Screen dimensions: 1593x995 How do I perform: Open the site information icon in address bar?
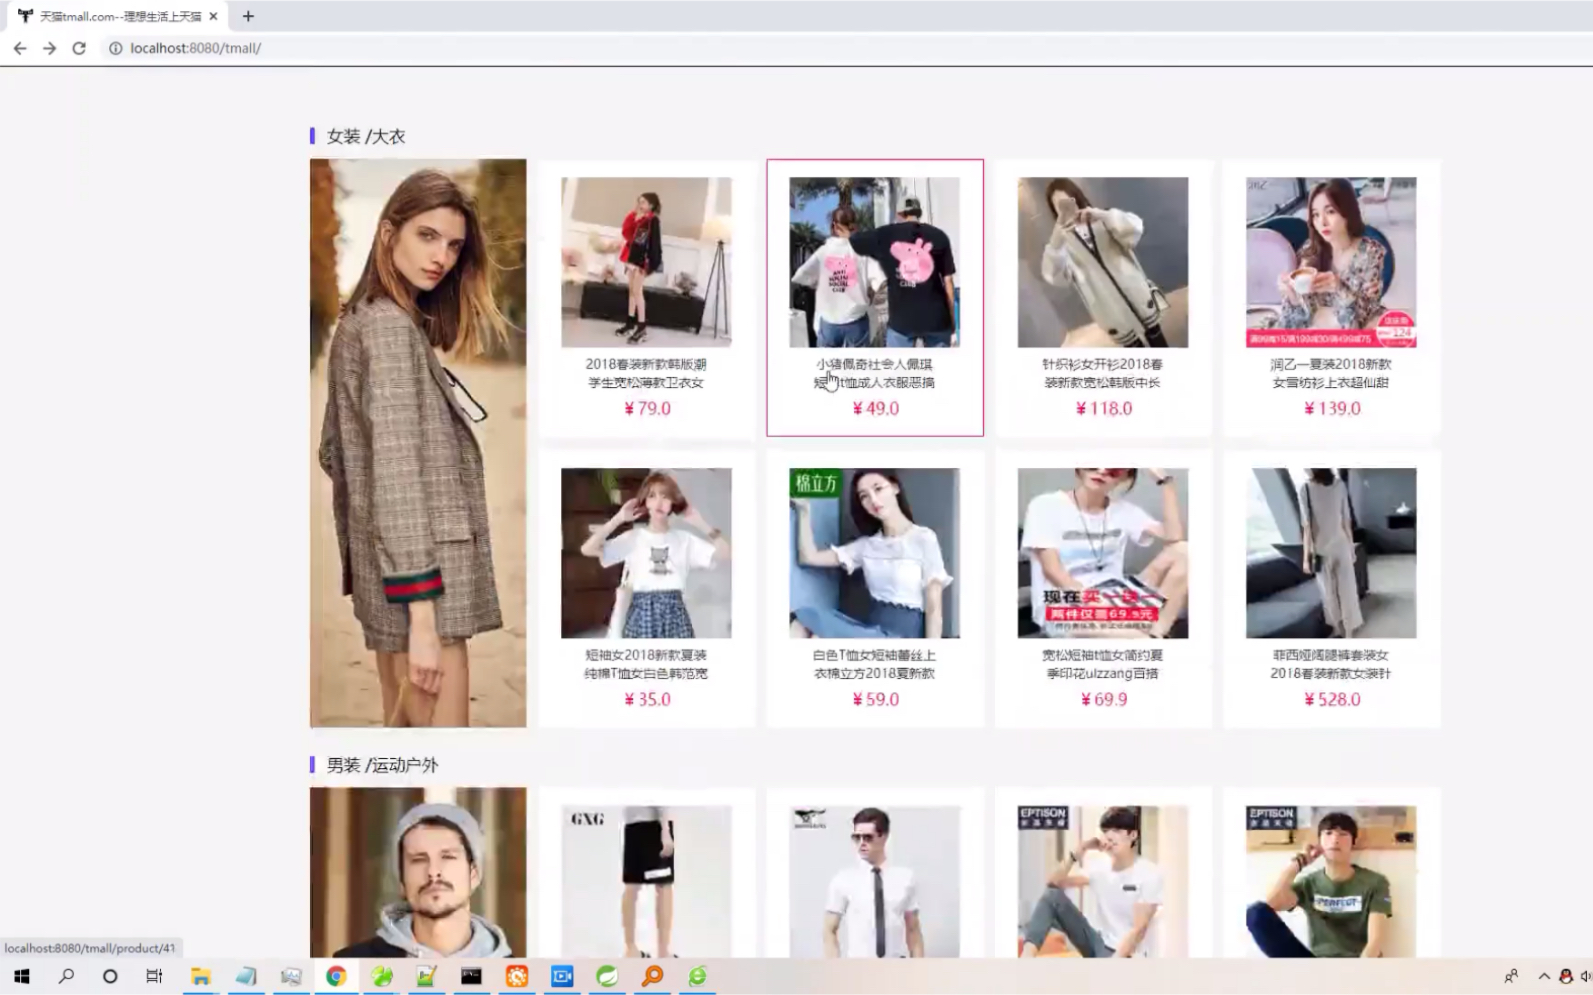point(115,48)
